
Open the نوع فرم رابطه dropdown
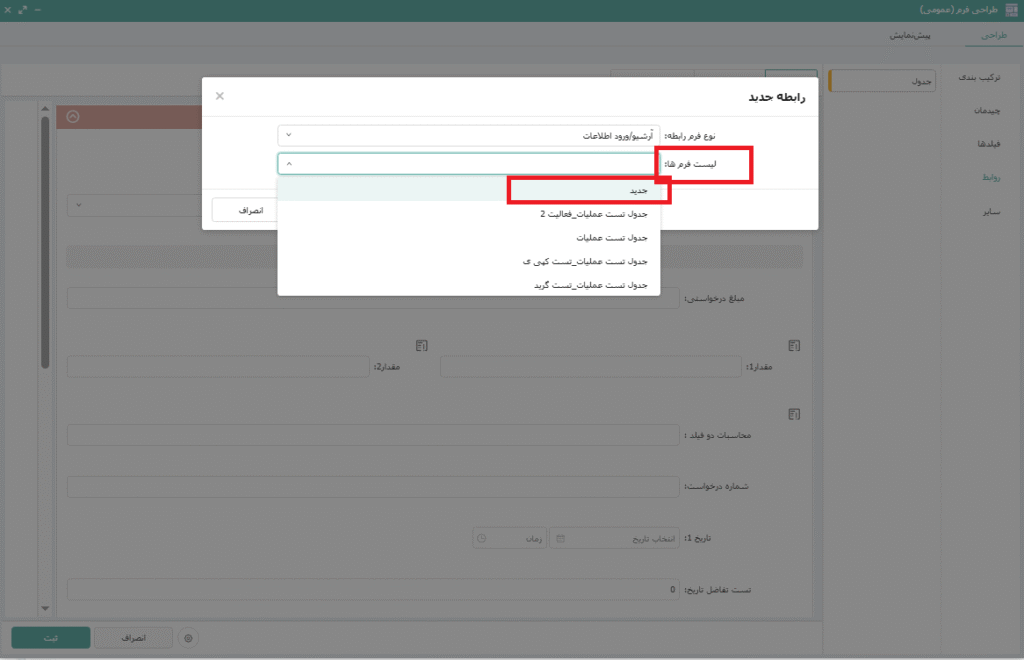[x=468, y=134]
